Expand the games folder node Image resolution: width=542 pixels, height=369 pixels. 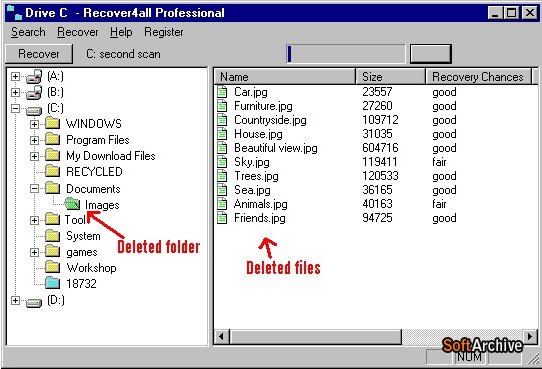point(34,252)
